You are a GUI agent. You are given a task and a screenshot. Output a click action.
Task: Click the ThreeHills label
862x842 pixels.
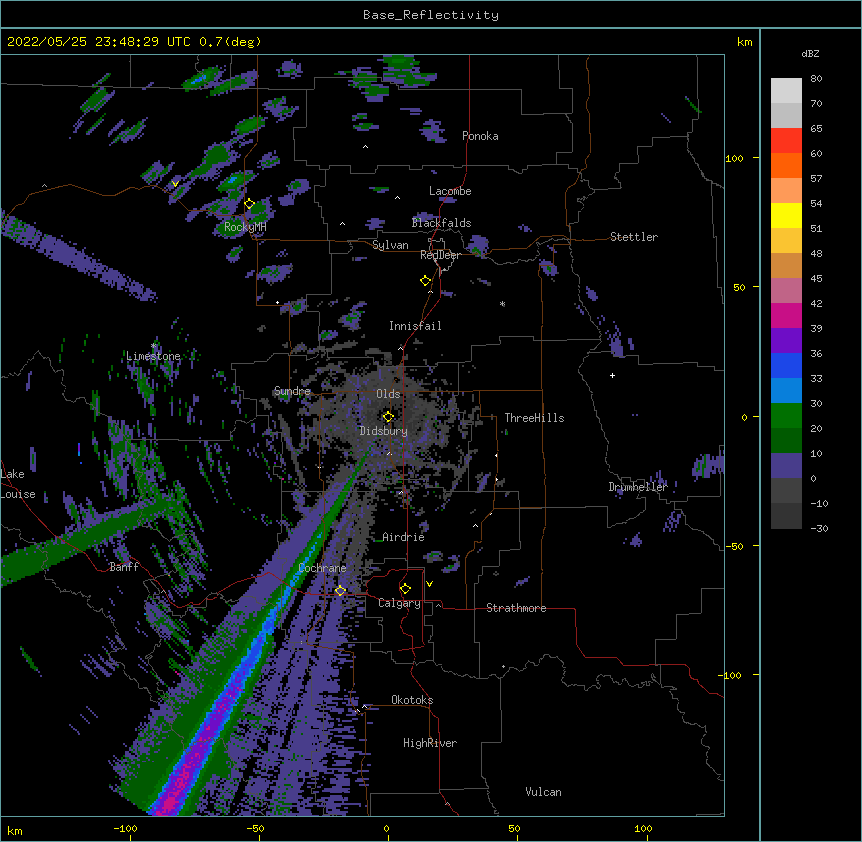point(534,418)
